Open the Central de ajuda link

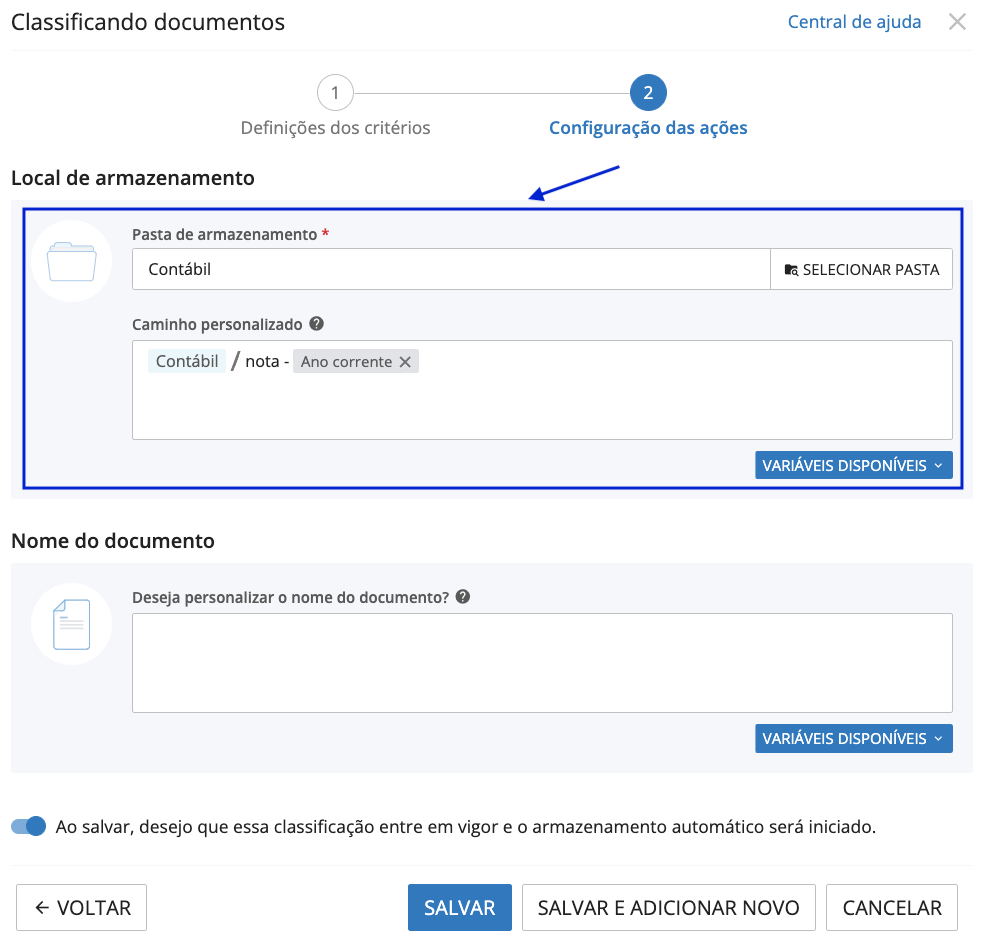854,22
